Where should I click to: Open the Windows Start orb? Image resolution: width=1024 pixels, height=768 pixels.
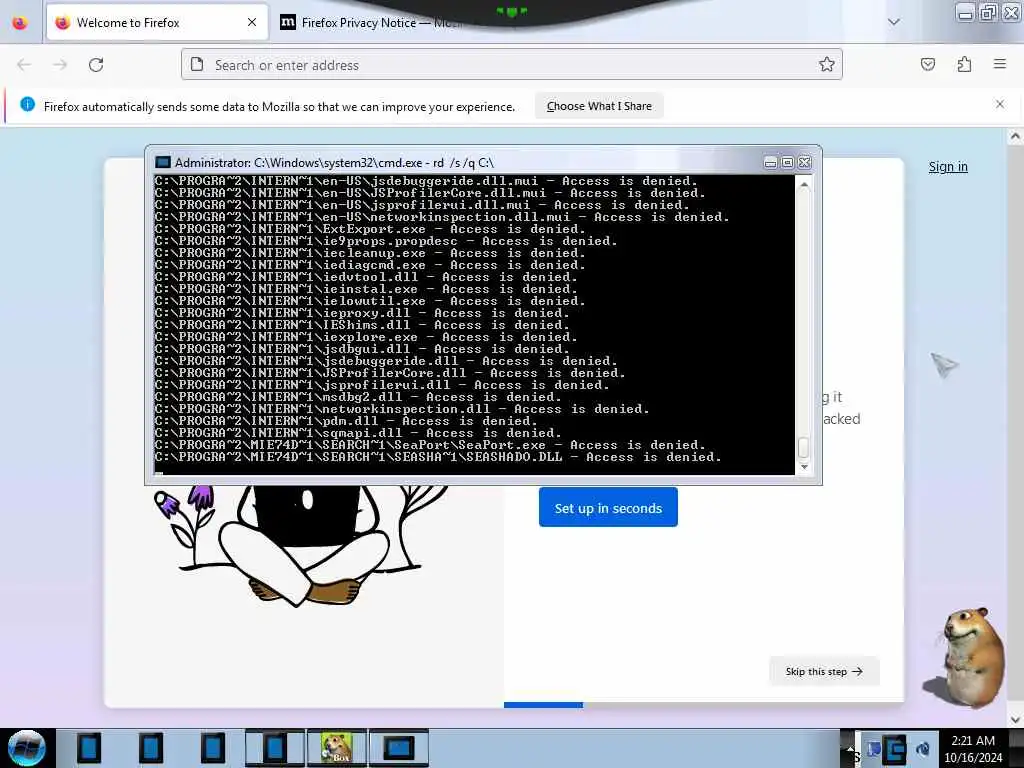pyautogui.click(x=27, y=748)
